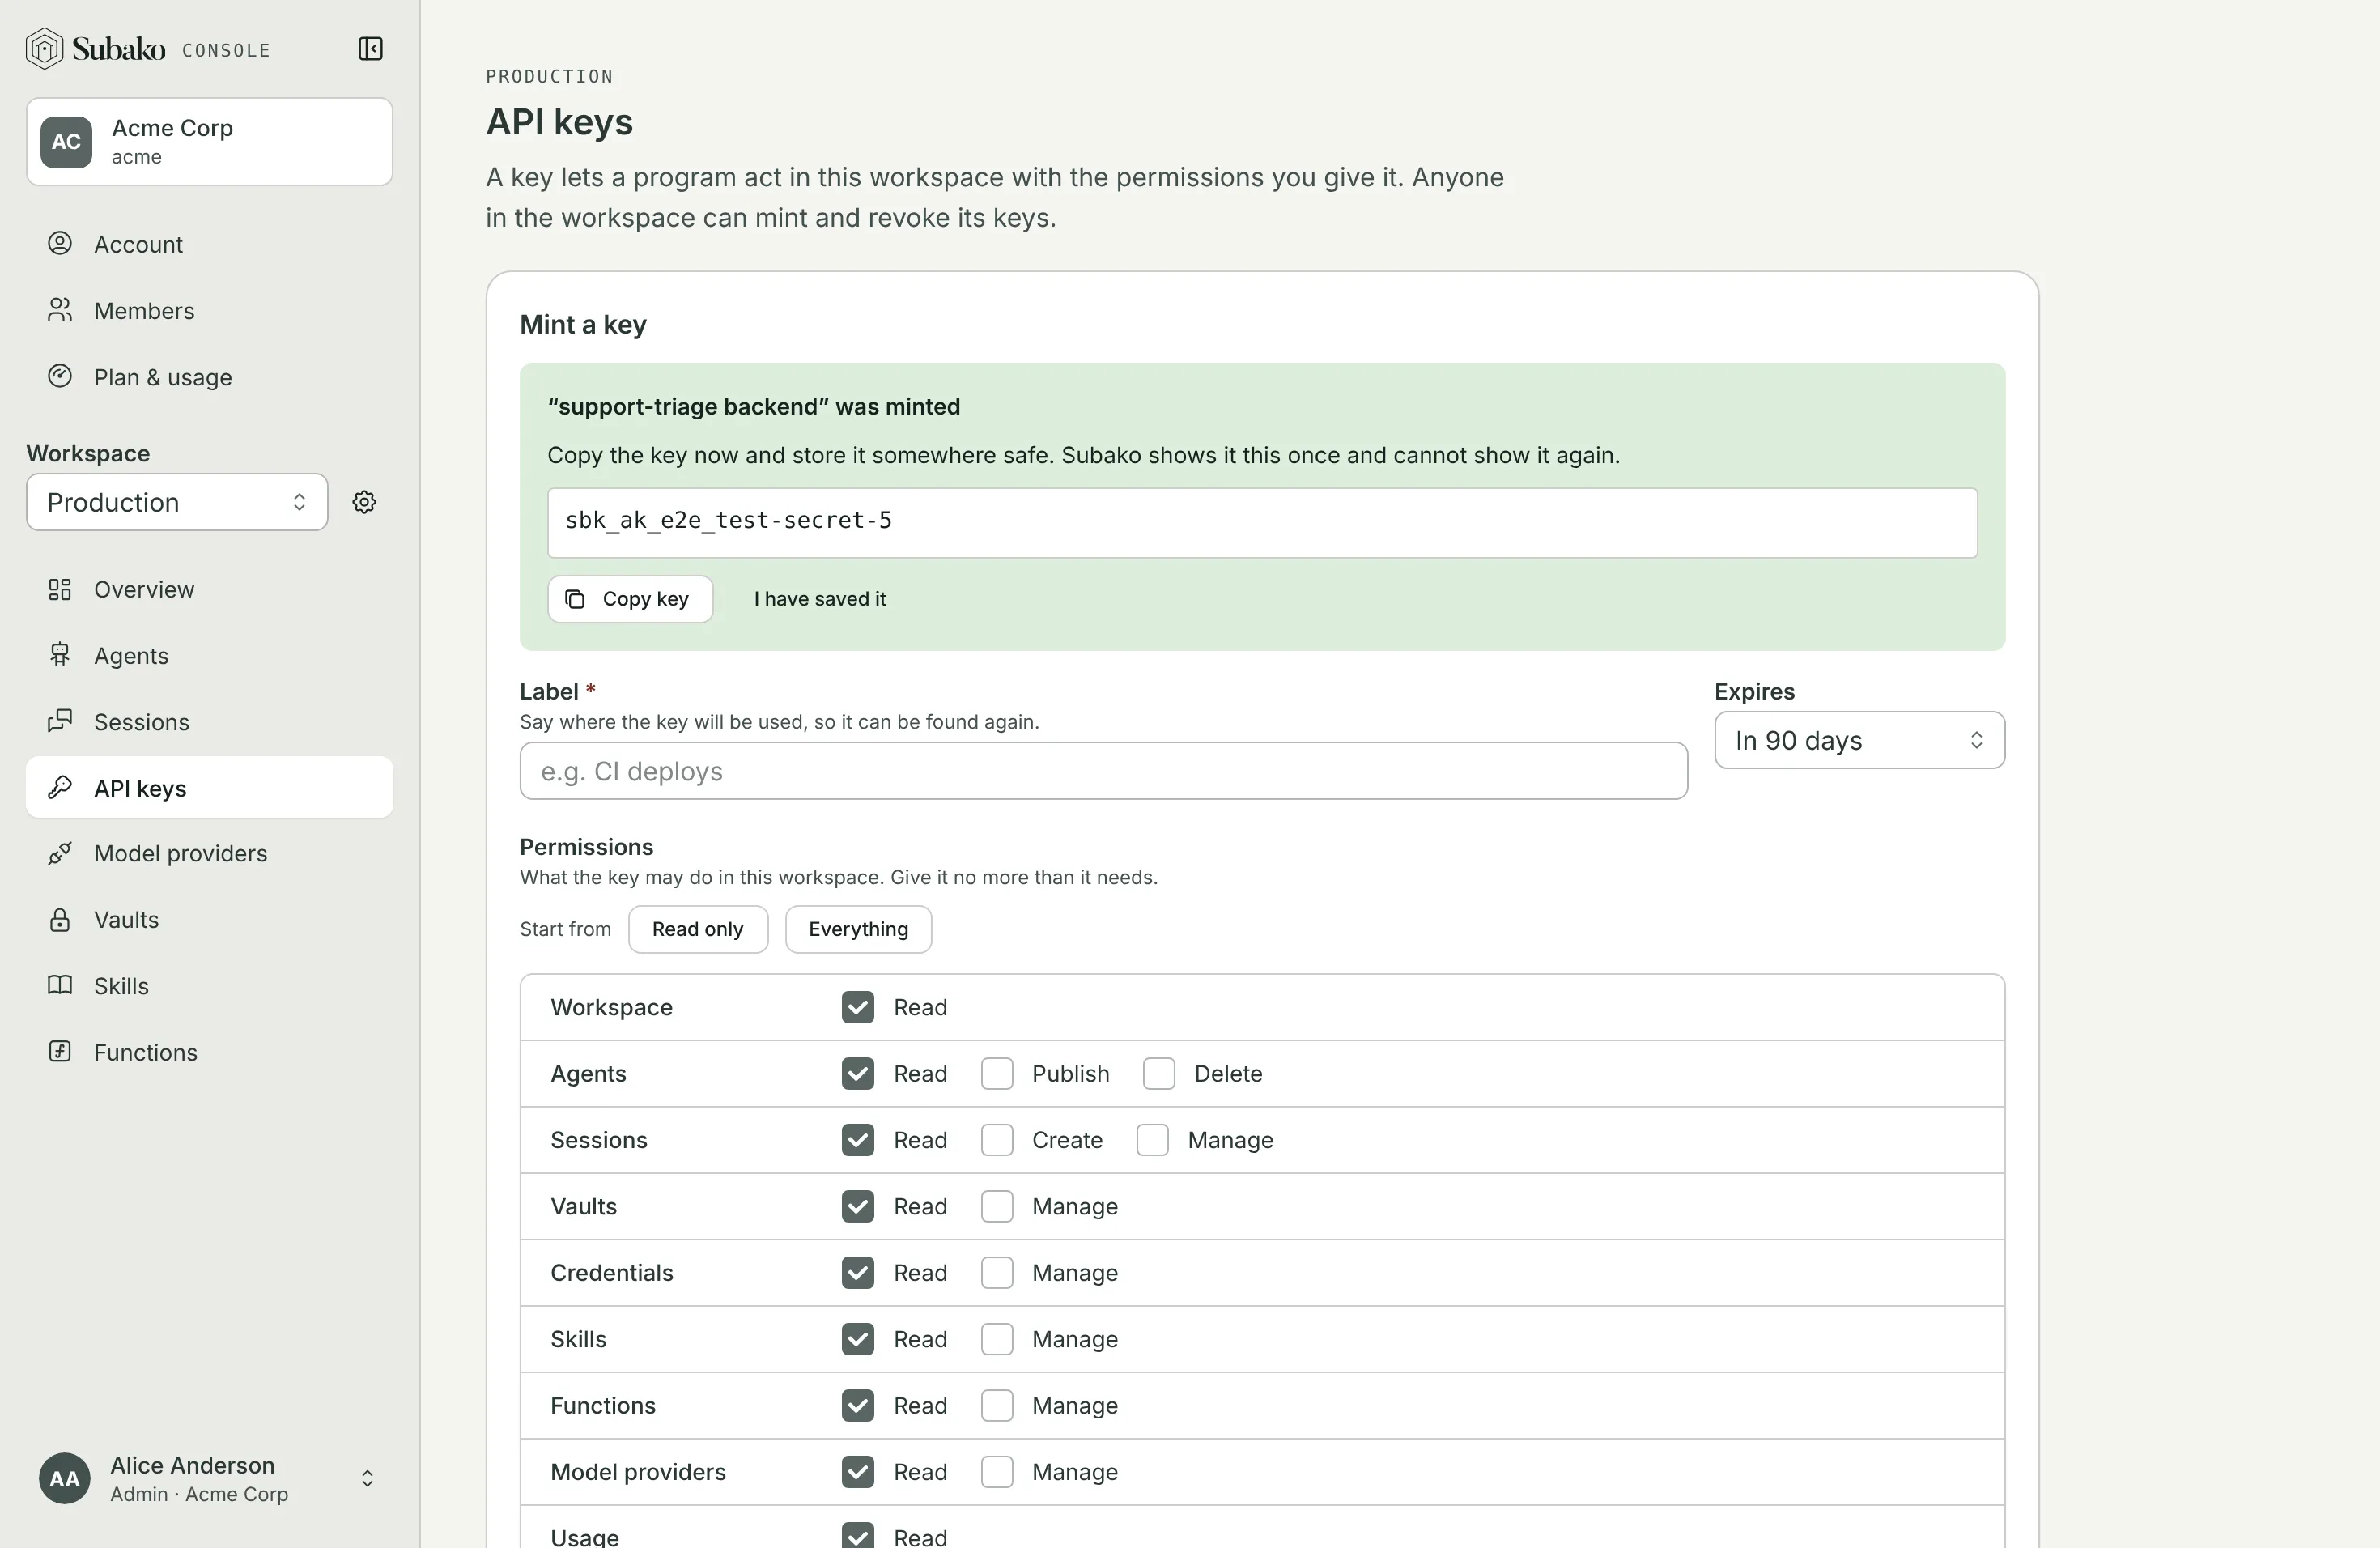The height and width of the screenshot is (1548, 2380).
Task: Check the Vaults Manage checkbox
Action: pos(996,1206)
